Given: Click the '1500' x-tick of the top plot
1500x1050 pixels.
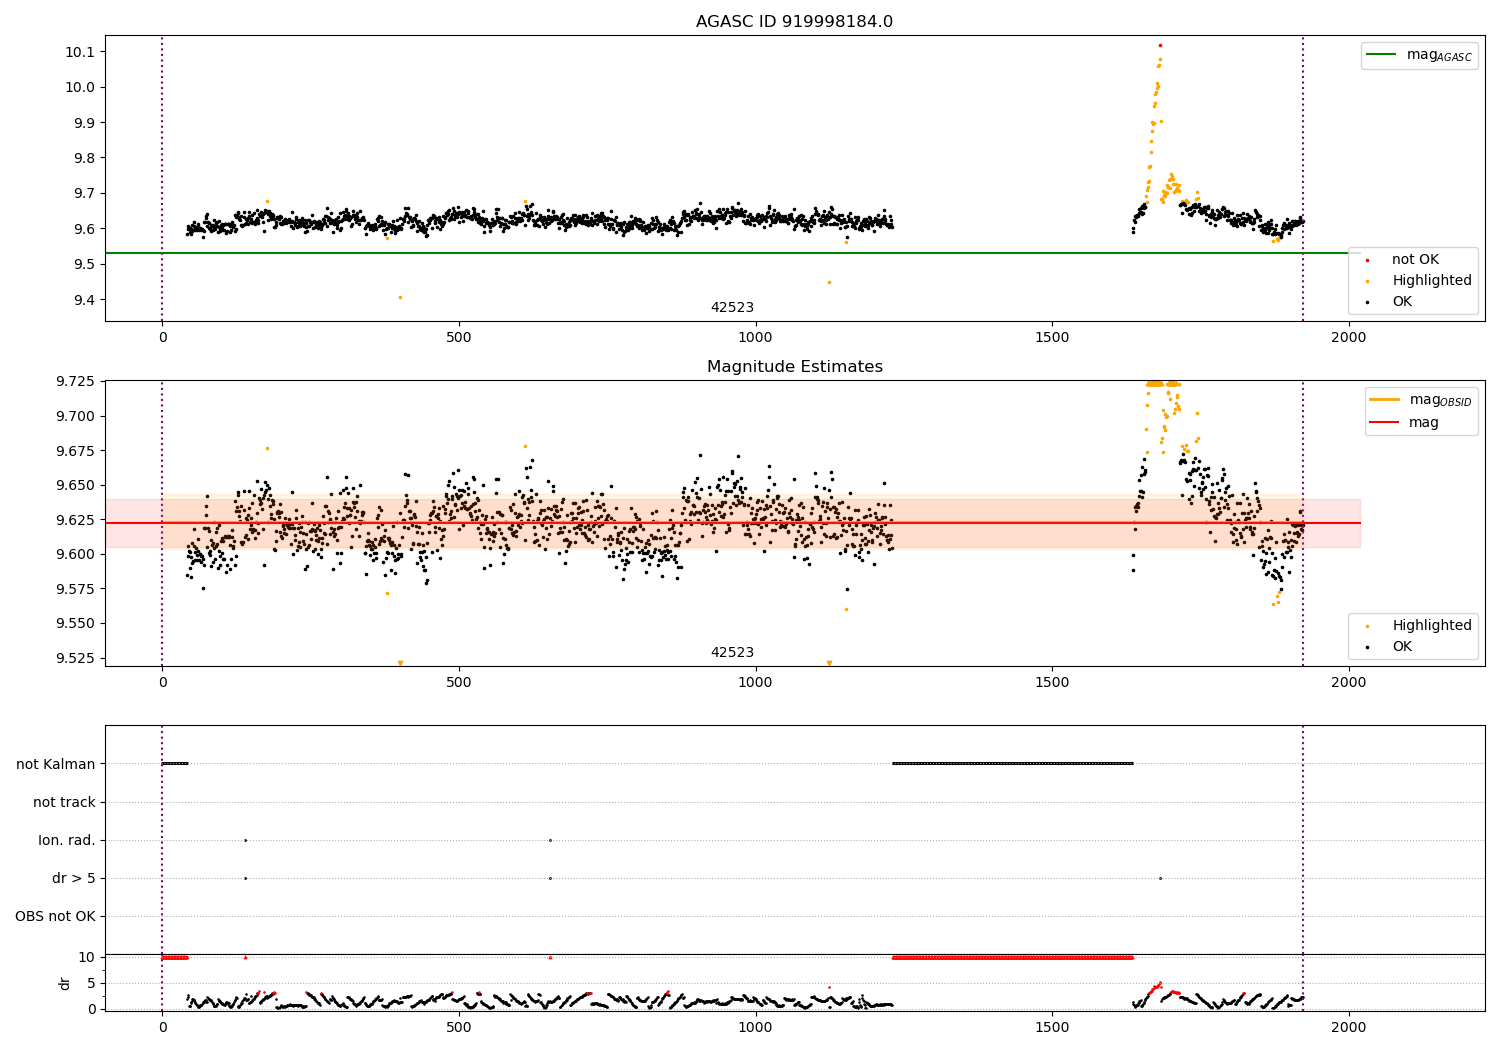Looking at the screenshot, I should [x=1052, y=338].
